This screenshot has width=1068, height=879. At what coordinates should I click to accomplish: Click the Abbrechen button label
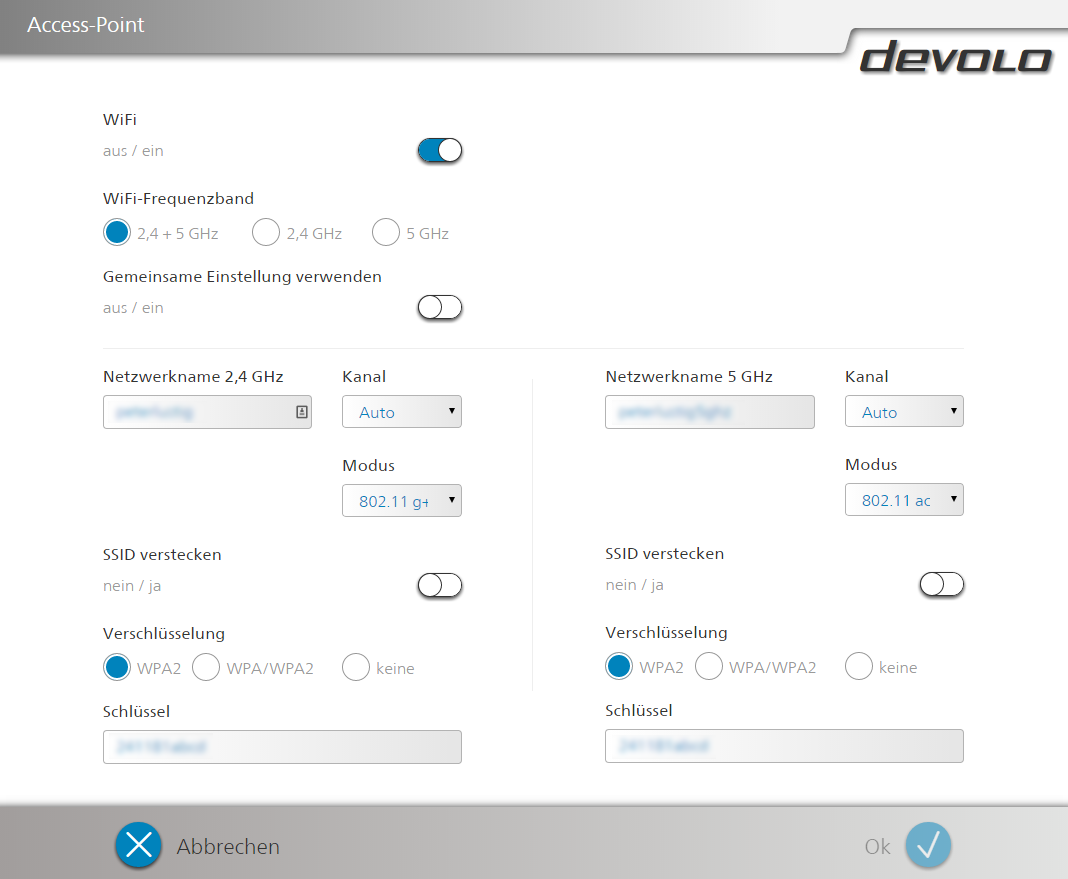click(x=228, y=847)
